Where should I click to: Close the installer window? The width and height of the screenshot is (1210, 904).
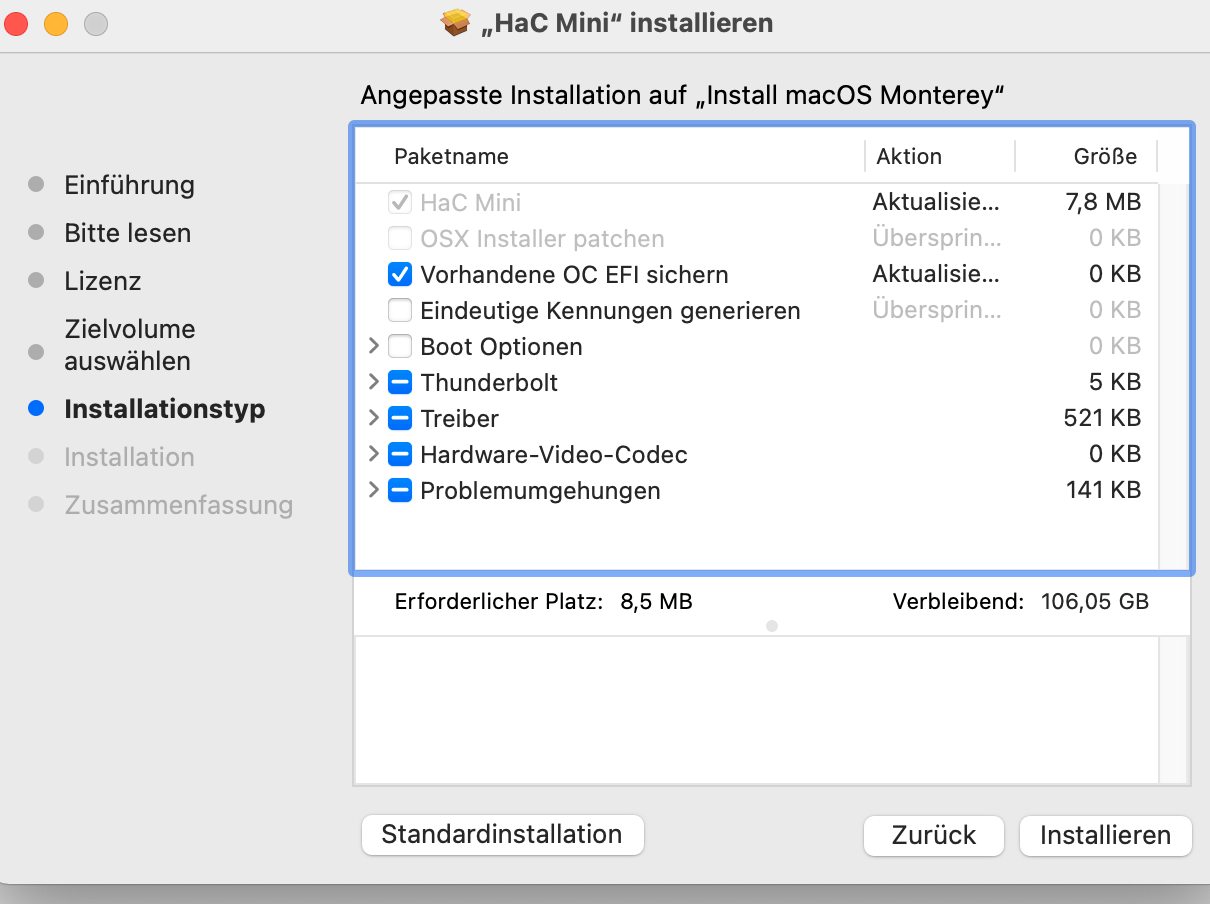click(16, 22)
